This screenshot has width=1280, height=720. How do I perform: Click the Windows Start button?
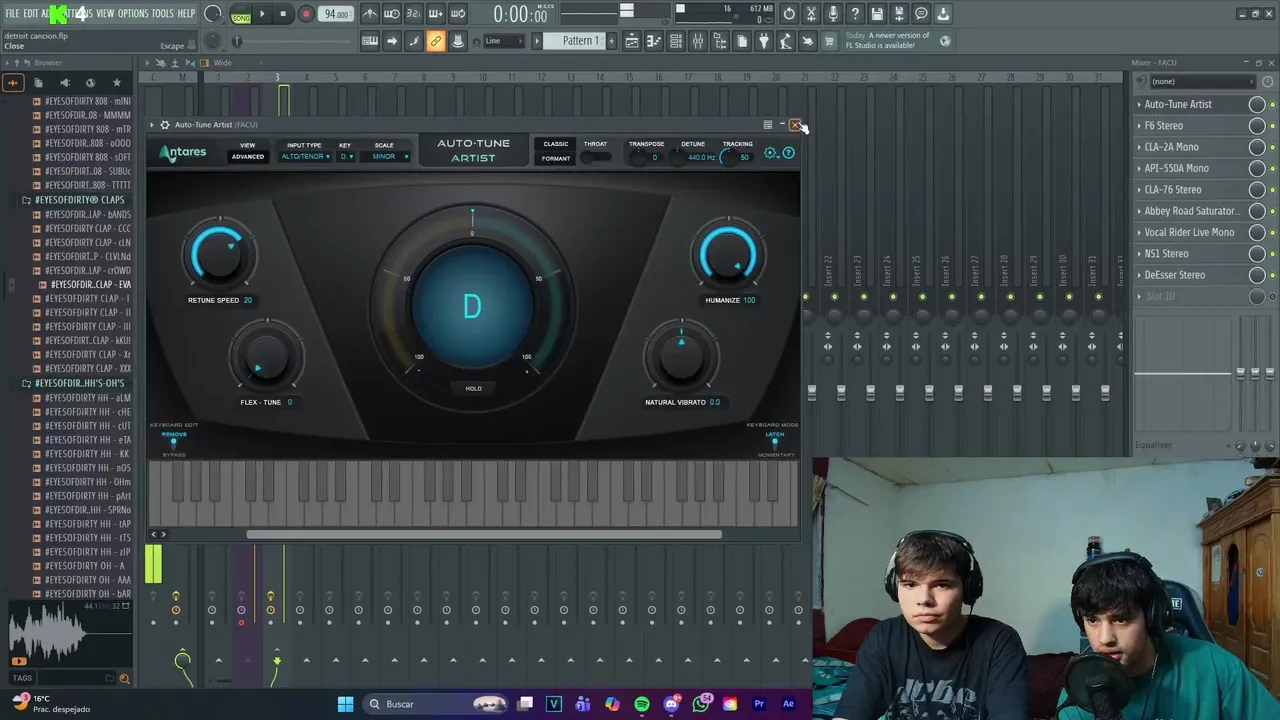[x=345, y=704]
